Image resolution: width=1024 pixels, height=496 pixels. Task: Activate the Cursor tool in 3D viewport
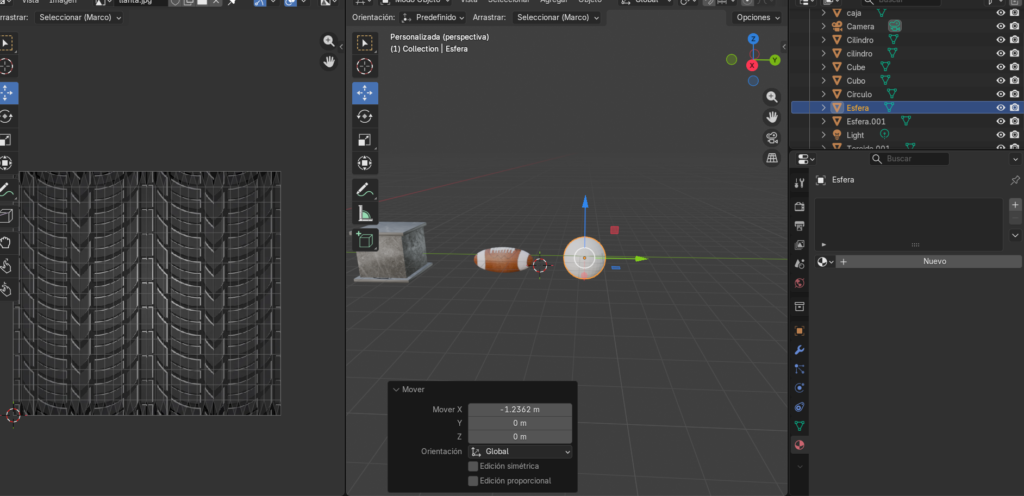tap(366, 67)
